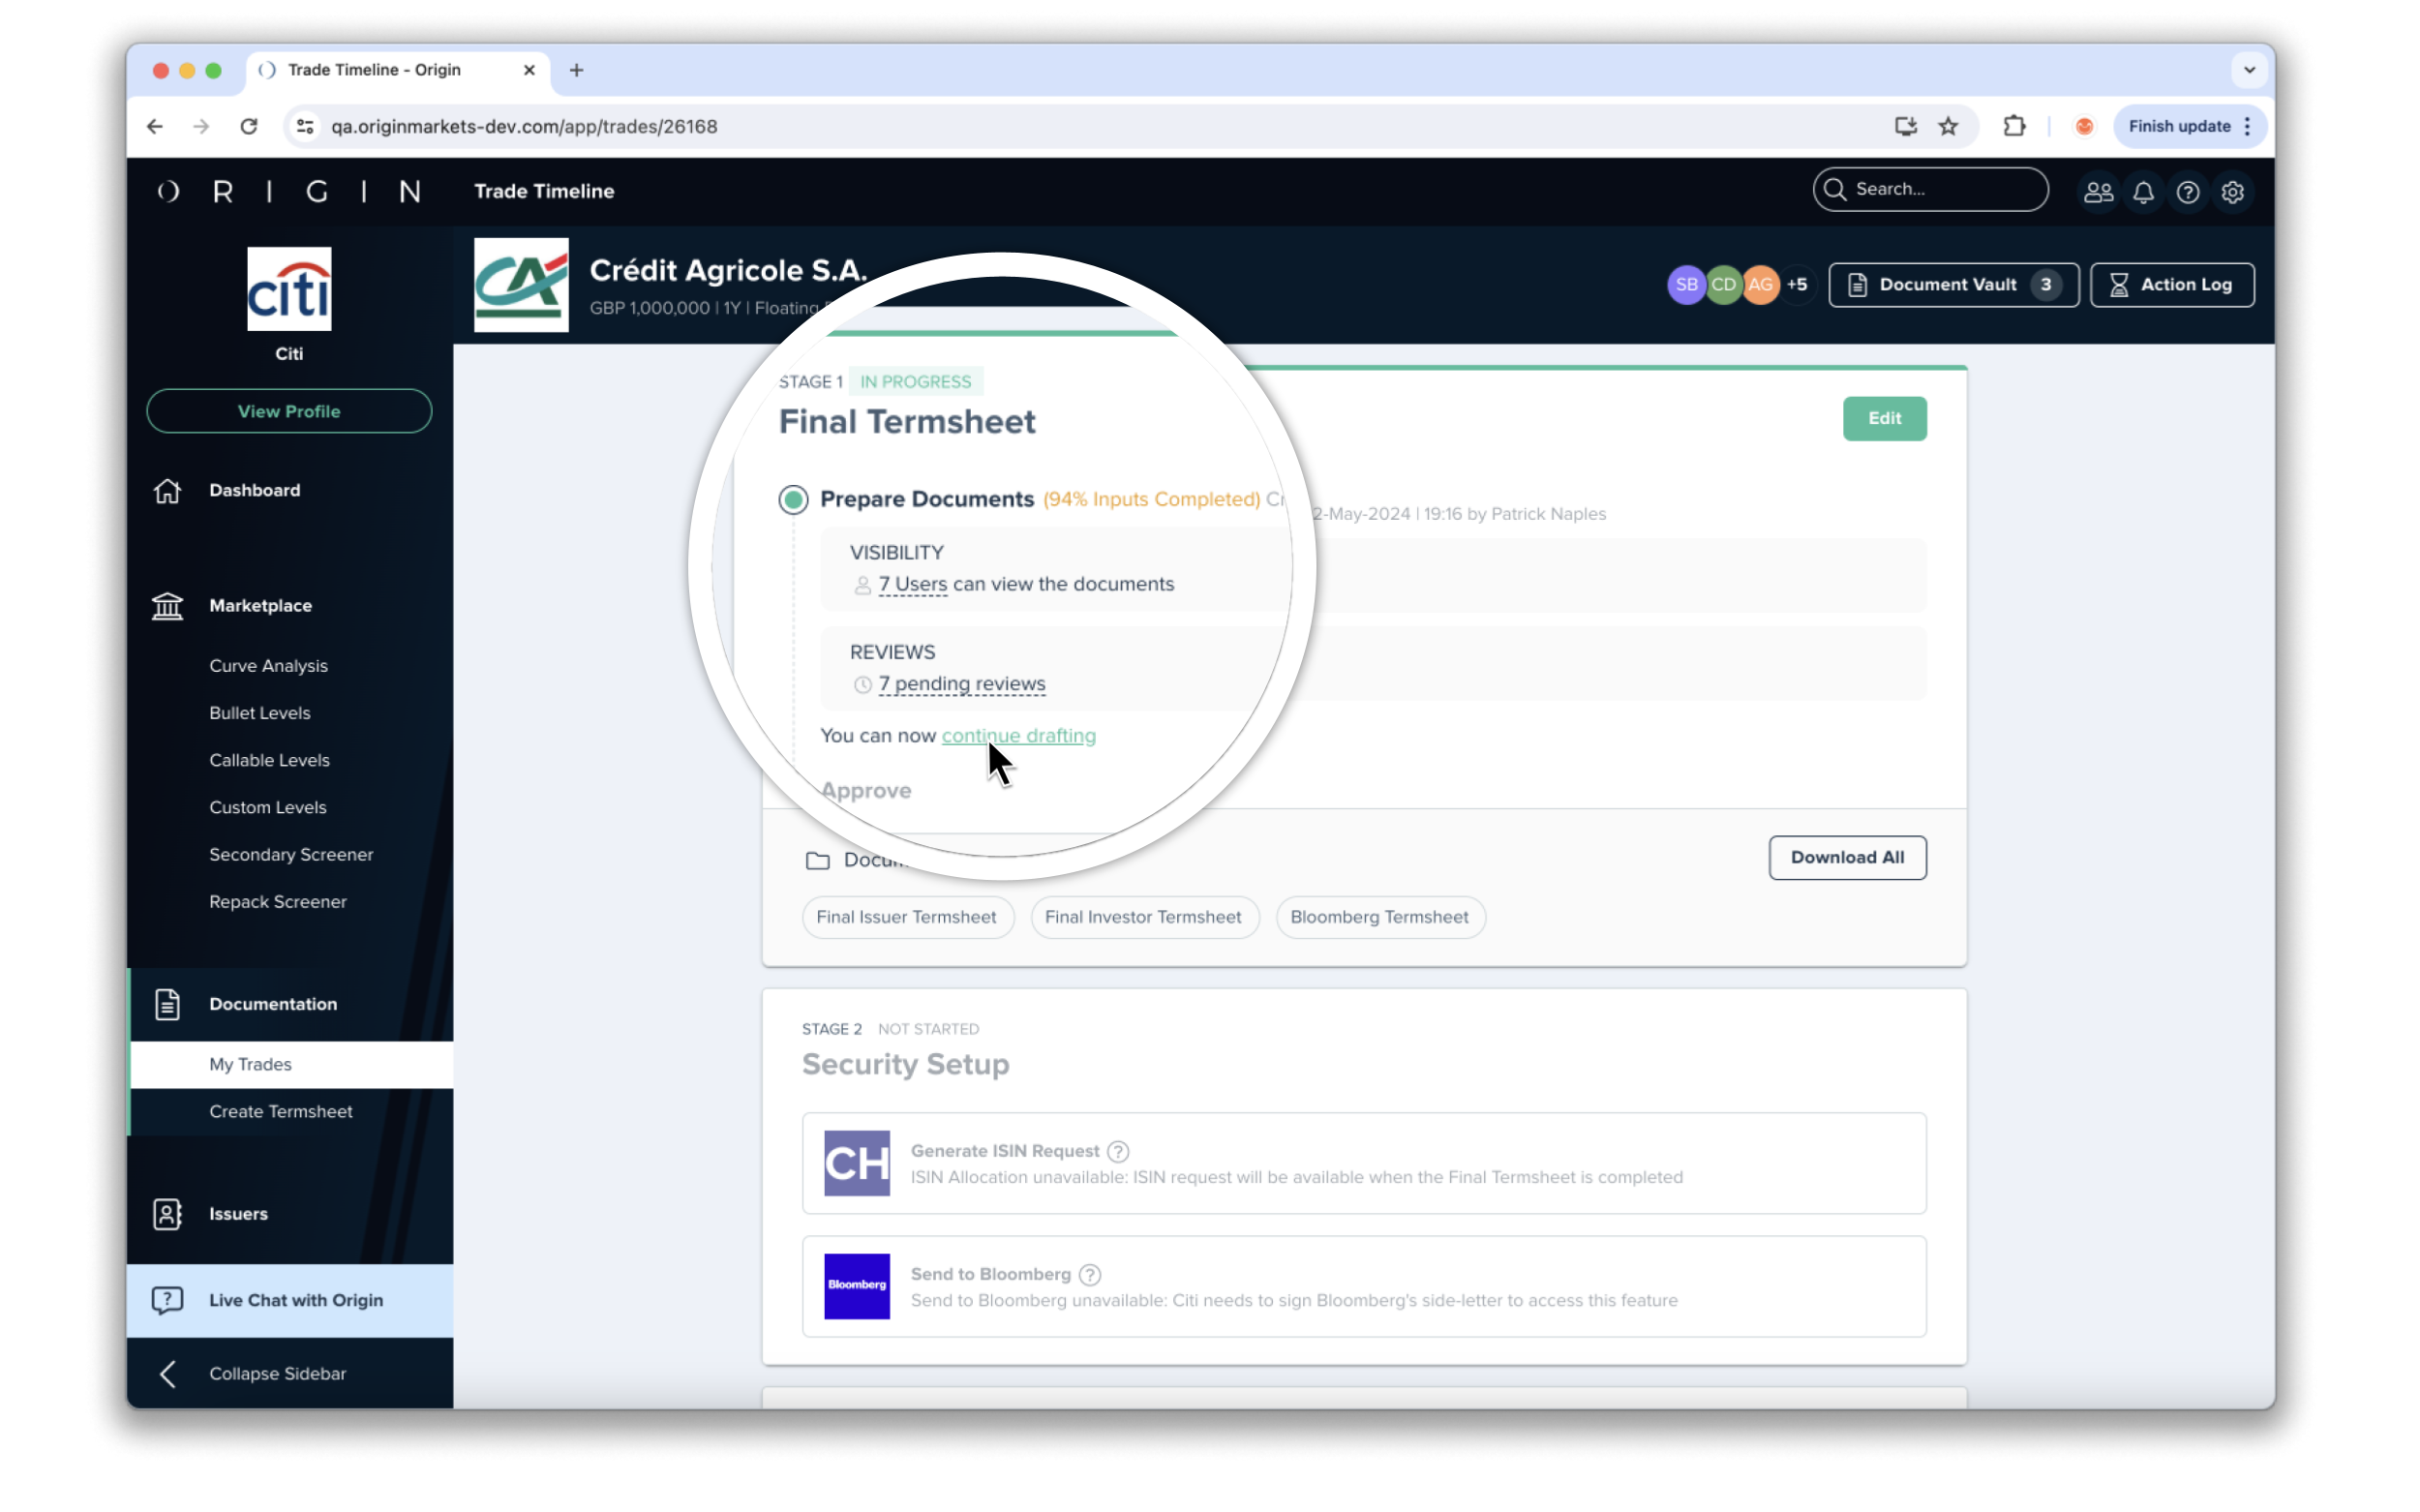Viewport: 2420px width, 1512px height.
Task: Click the browser profile avatar
Action: tap(2084, 126)
